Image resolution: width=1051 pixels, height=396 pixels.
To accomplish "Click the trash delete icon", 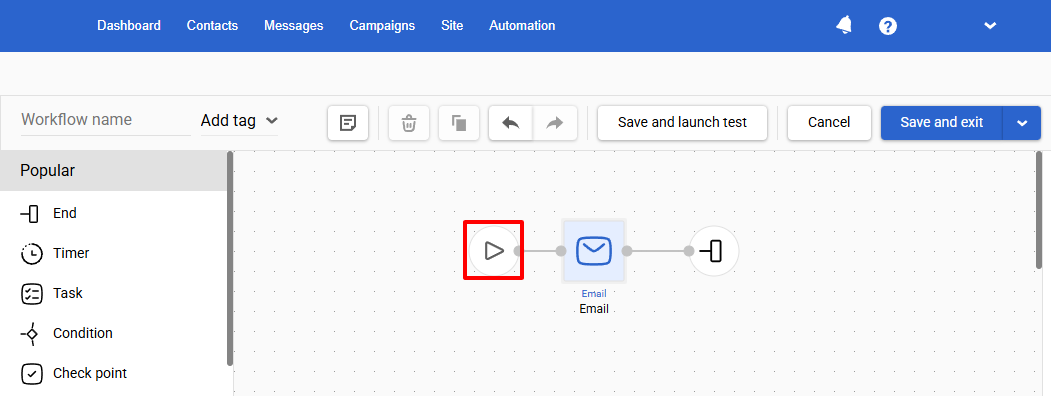I will (x=409, y=123).
